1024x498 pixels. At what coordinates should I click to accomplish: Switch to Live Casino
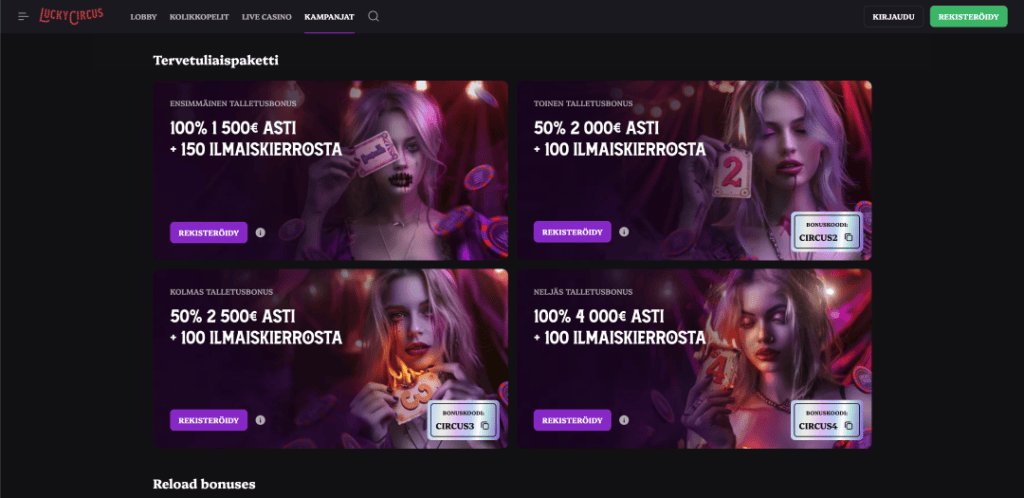tap(266, 17)
